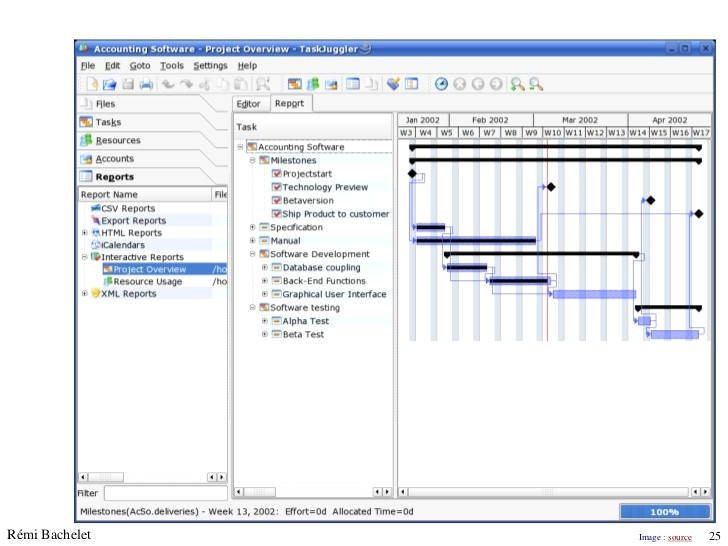The image size is (728, 546).
Task: Toggle the Betaversion milestone checkbox
Action: tap(277, 201)
